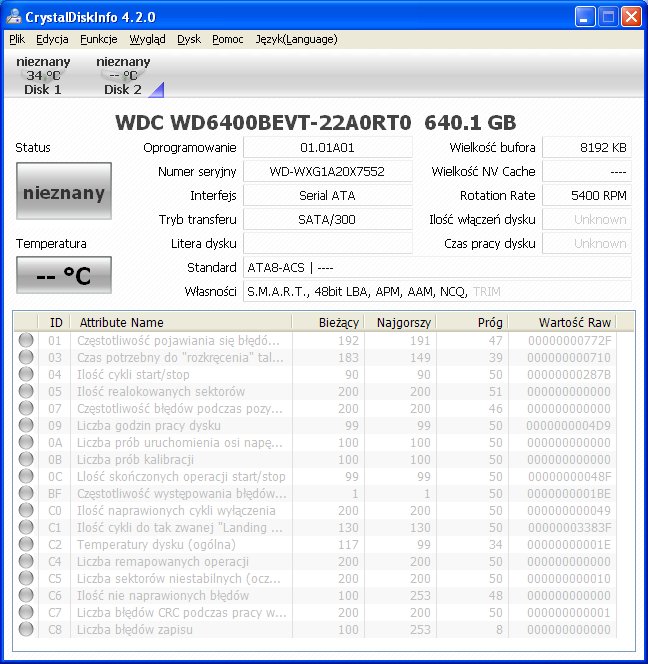This screenshot has width=648, height=664.
Task: Click the Najgorszy column header
Action: 400,322
